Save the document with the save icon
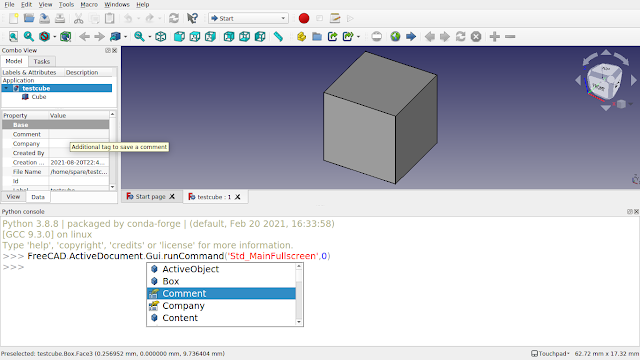This screenshot has width=640, height=360. [44, 18]
